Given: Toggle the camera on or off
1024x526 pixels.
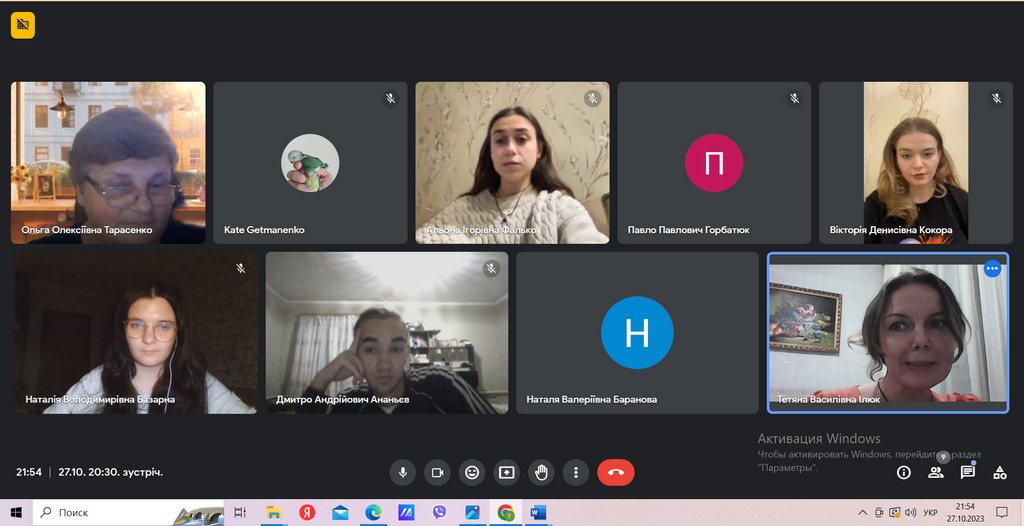Looking at the screenshot, I should pyautogui.click(x=437, y=472).
